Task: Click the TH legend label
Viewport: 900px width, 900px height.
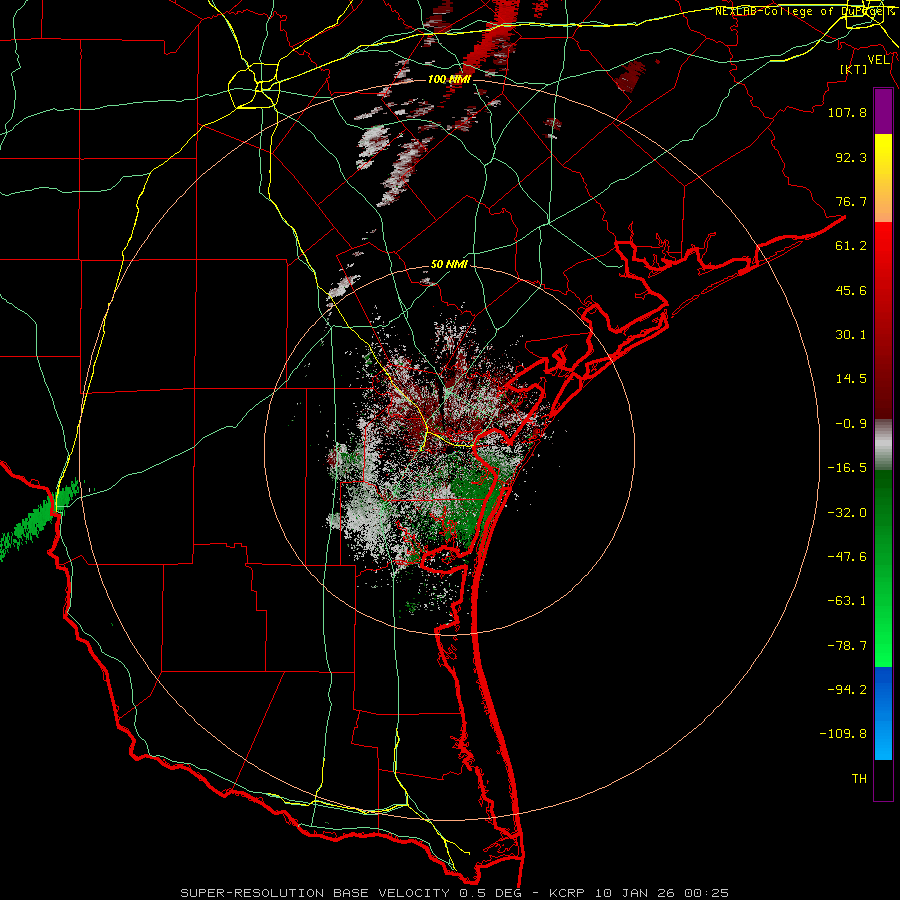Action: coord(859,779)
